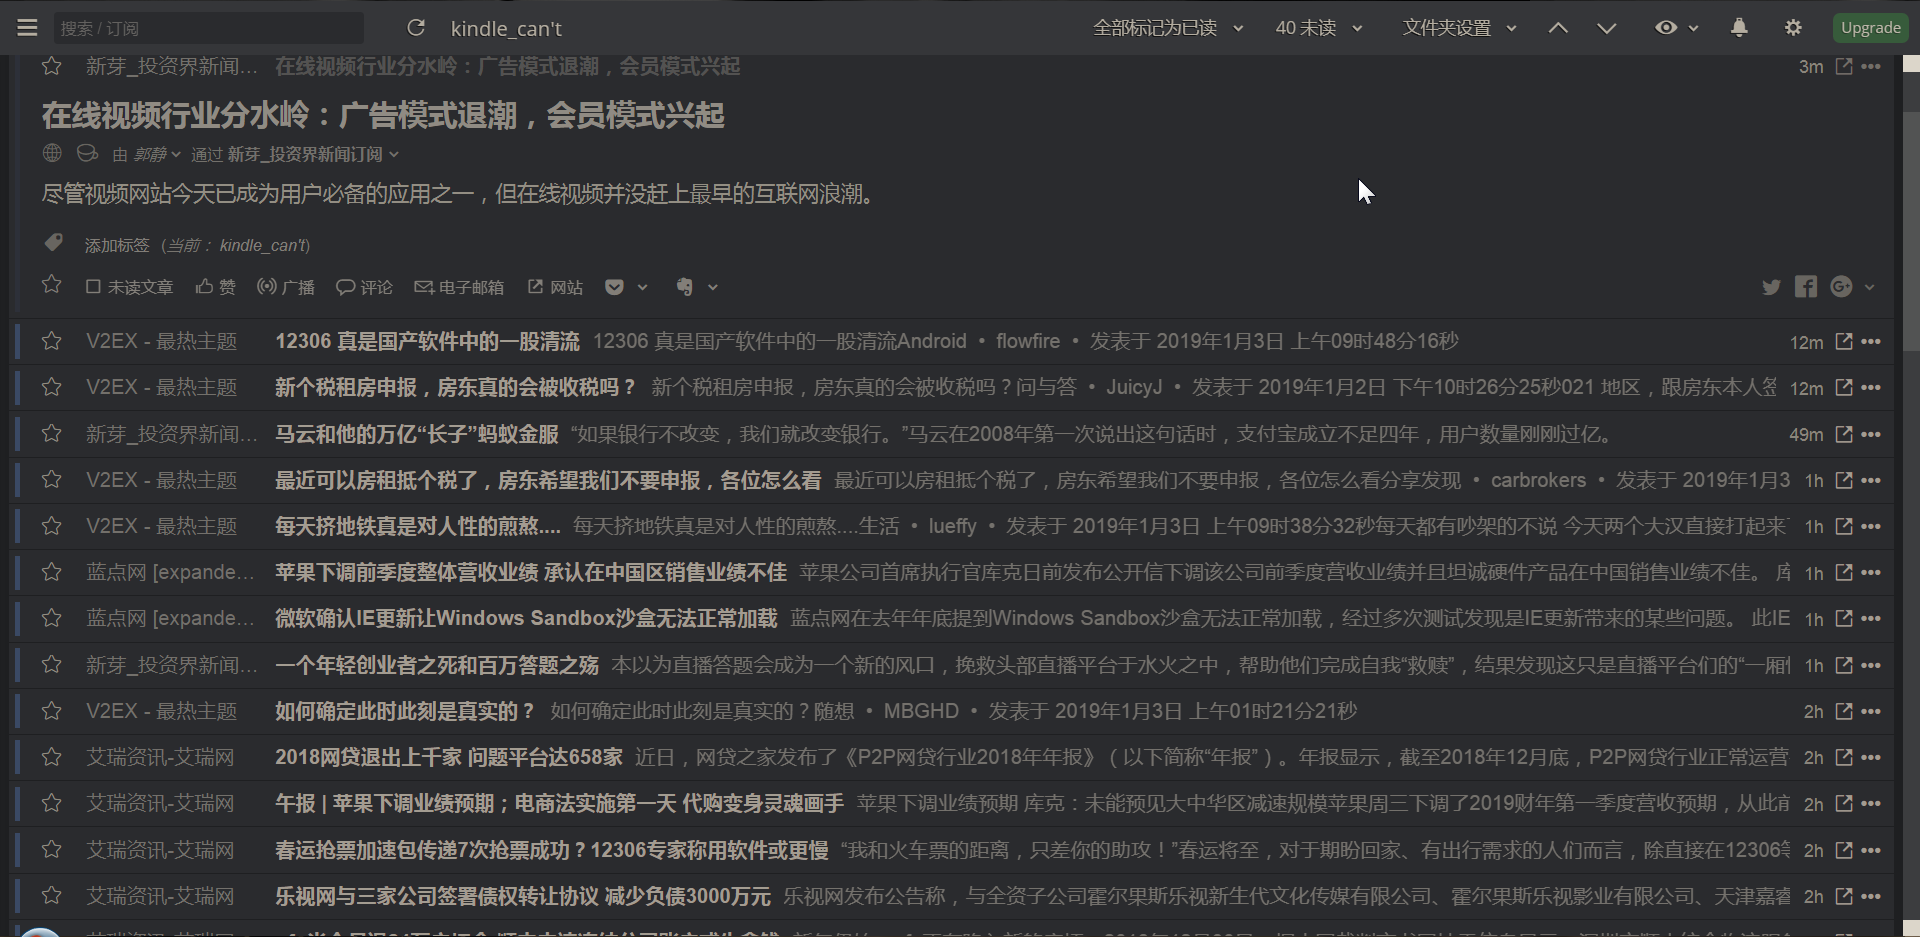This screenshot has height=937, width=1920.
Task: Open the notifications bell
Action: click(1739, 27)
